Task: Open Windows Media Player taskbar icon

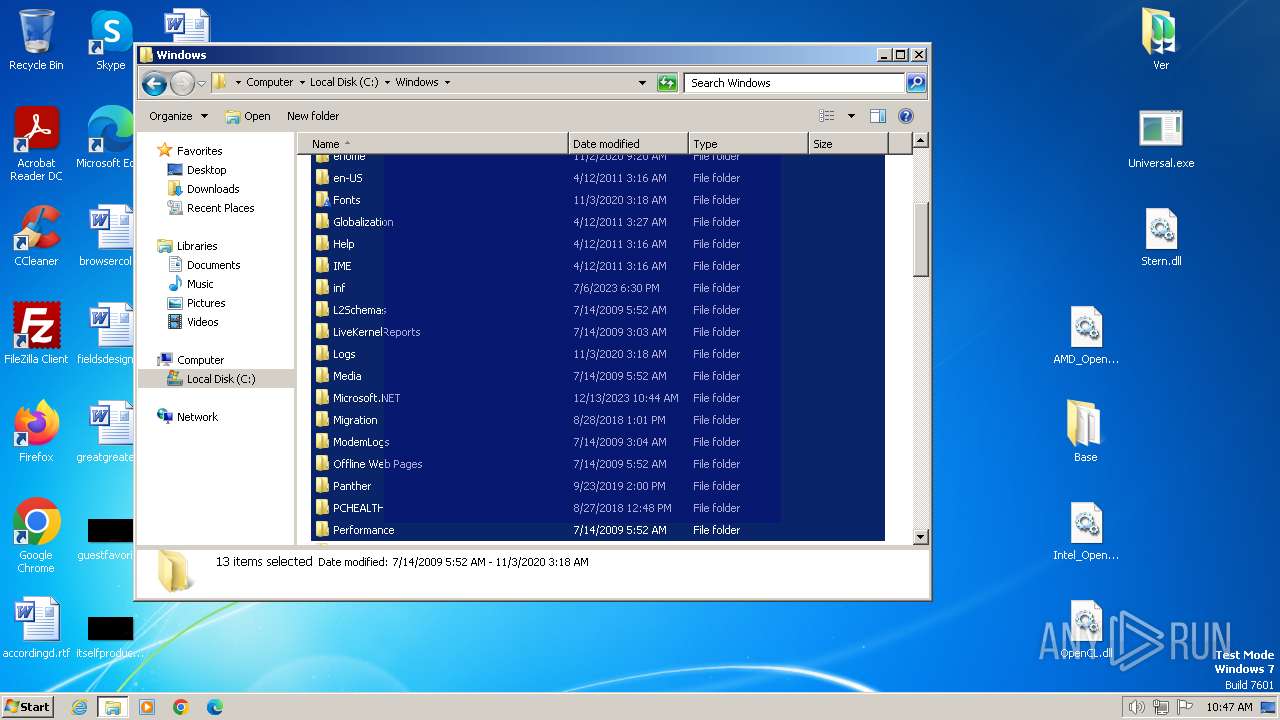Action: 147,707
